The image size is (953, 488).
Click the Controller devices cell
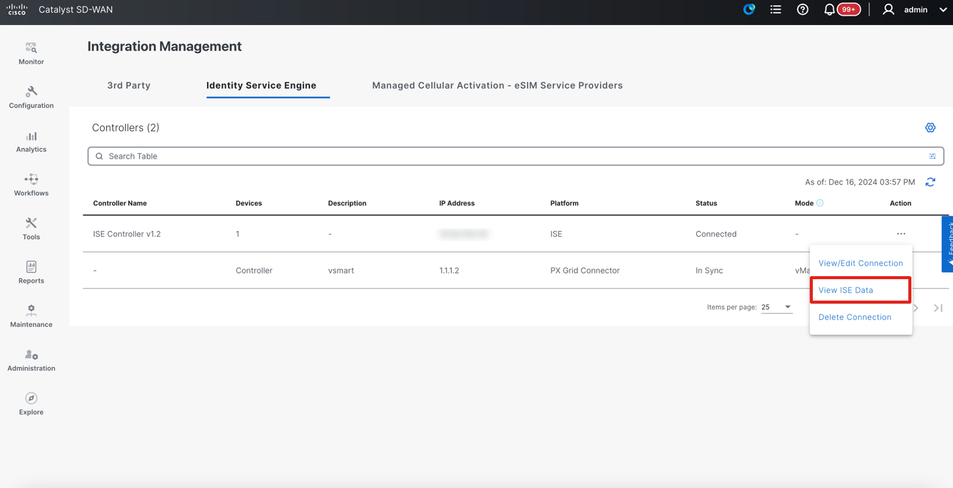click(x=254, y=270)
